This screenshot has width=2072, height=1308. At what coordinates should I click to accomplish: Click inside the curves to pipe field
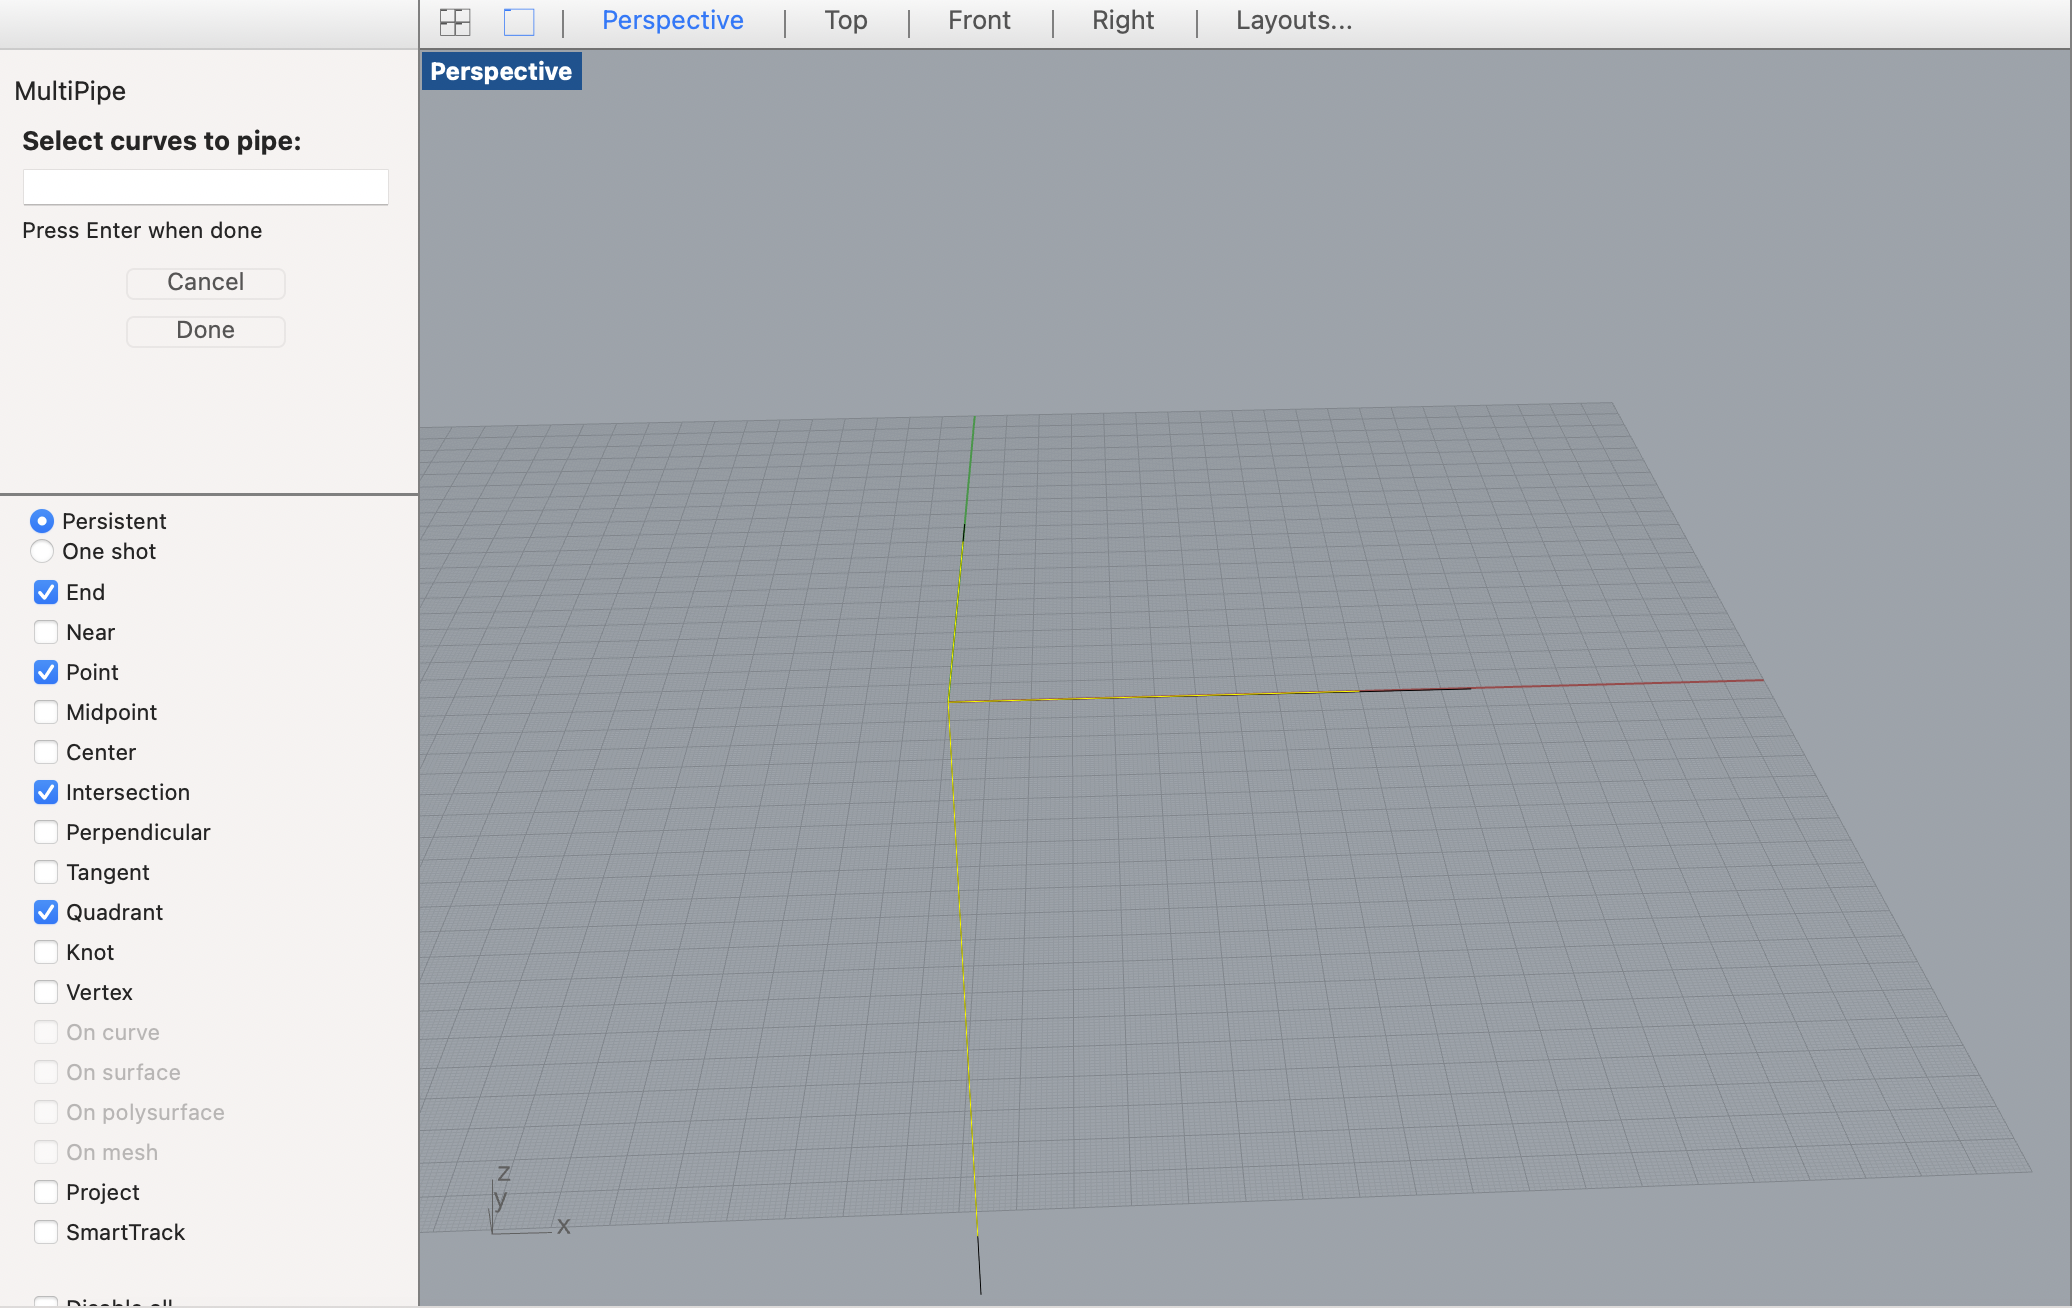[x=205, y=187]
